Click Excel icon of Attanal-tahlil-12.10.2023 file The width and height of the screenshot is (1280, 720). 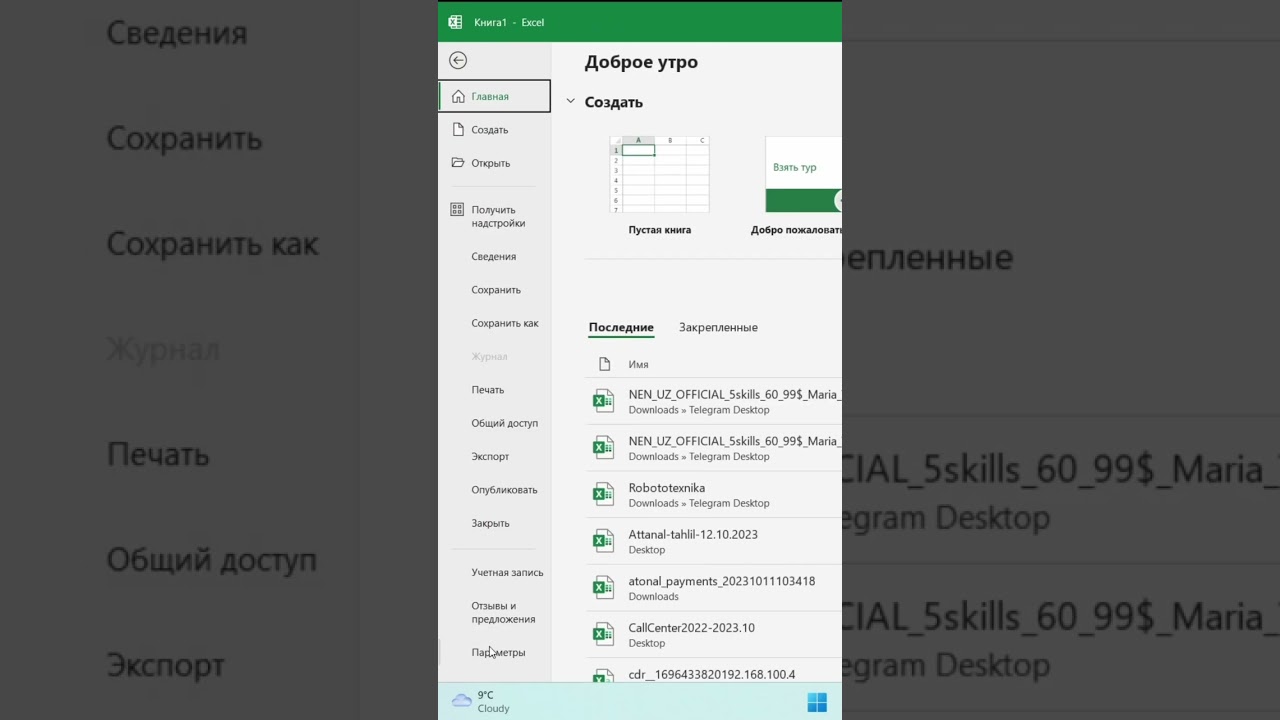[x=603, y=541]
